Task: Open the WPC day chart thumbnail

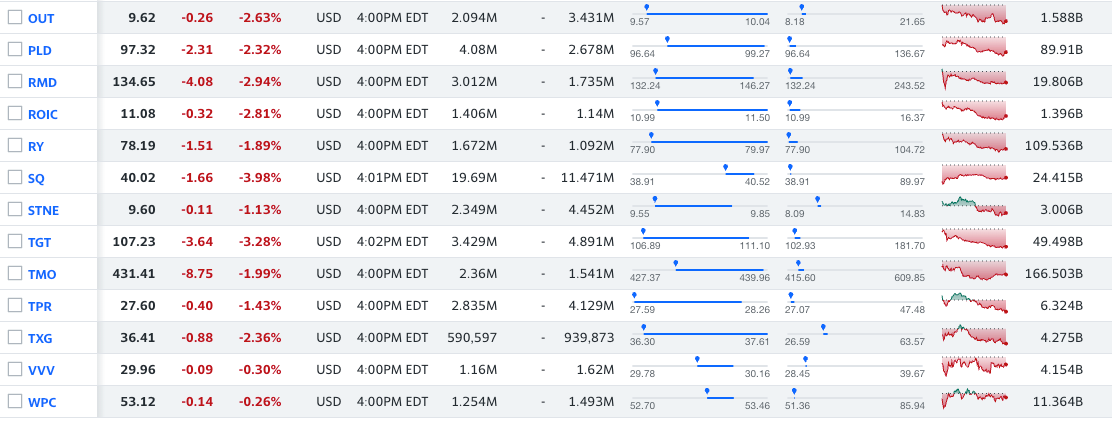Action: 974,398
